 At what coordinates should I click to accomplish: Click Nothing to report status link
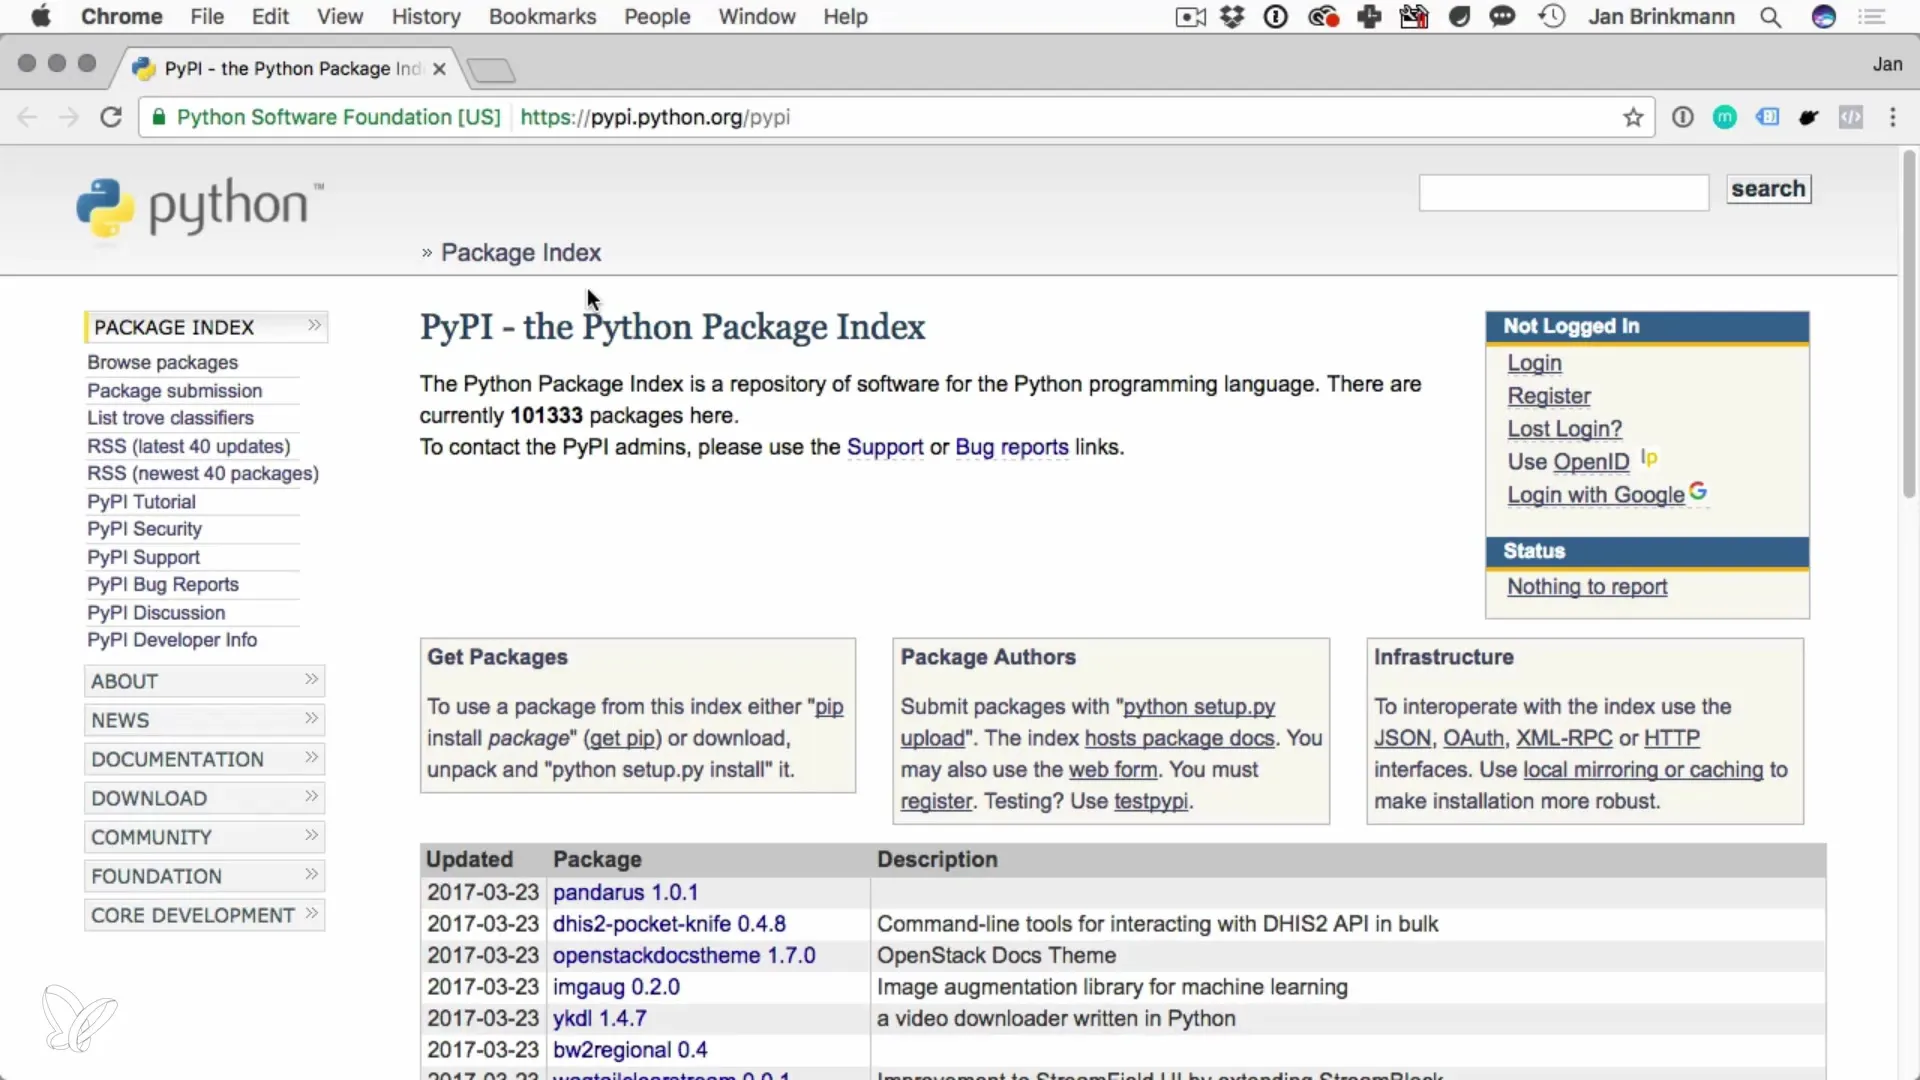tap(1587, 587)
